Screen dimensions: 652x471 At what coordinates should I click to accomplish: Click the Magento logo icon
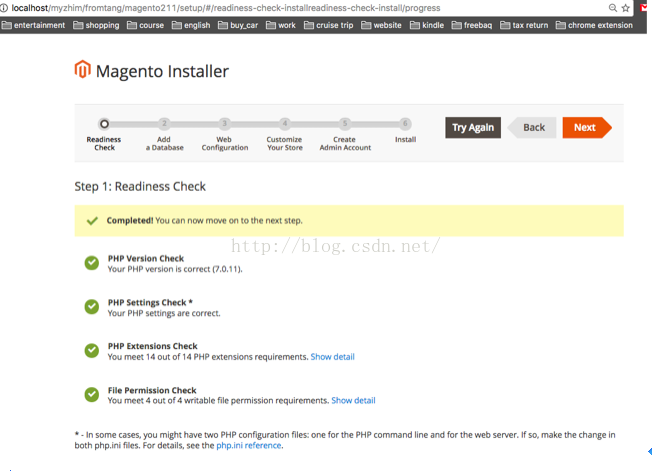pos(82,69)
